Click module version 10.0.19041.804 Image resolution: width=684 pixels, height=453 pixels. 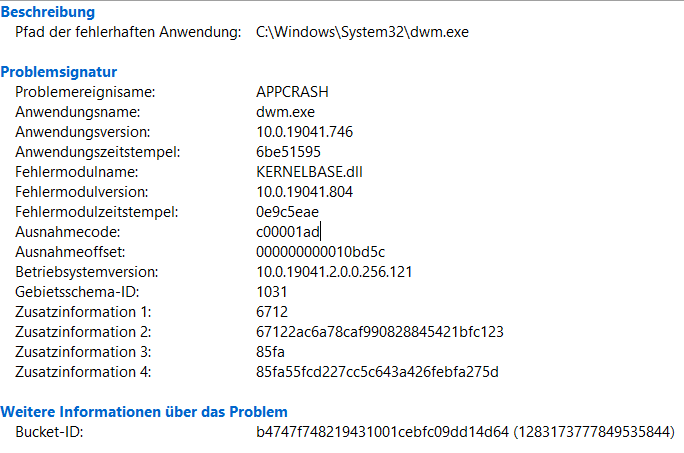pyautogui.click(x=304, y=192)
